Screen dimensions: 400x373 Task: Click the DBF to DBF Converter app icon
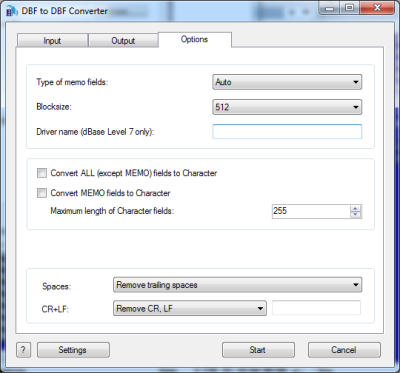coord(12,11)
